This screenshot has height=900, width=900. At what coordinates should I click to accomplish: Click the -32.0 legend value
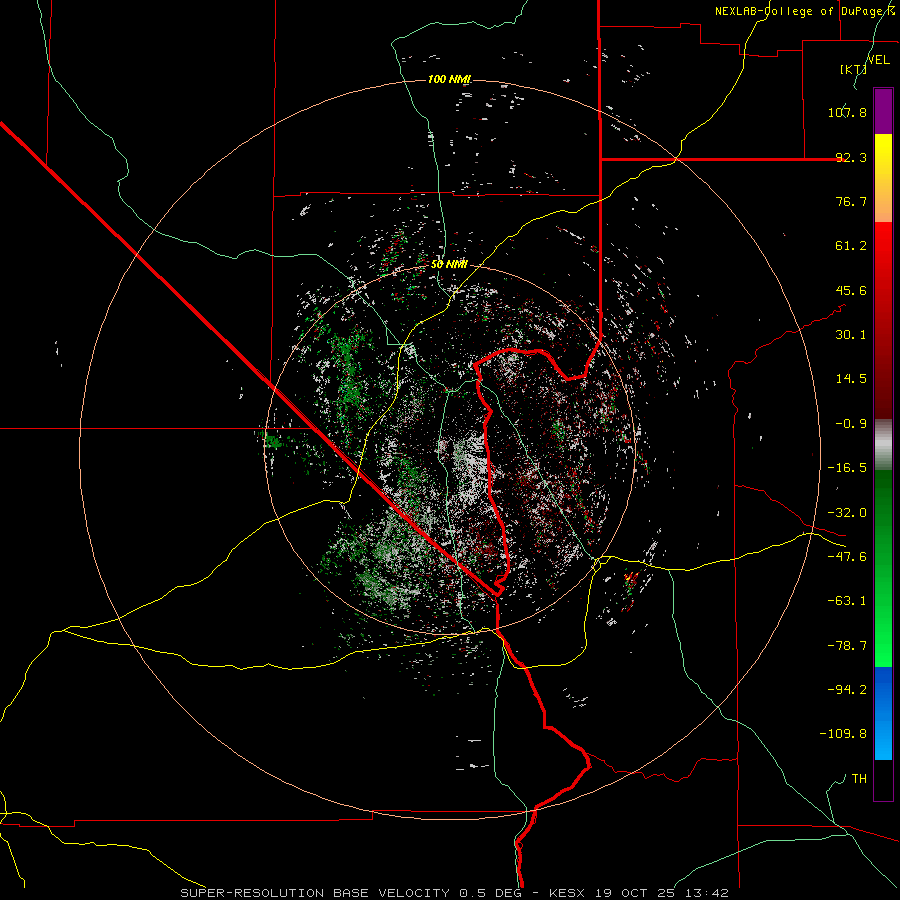(847, 513)
